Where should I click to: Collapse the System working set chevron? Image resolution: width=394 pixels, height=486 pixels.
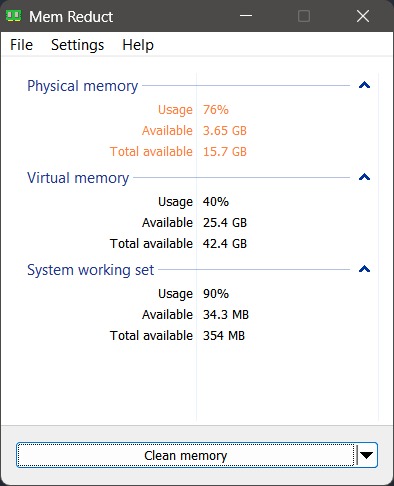click(x=364, y=269)
